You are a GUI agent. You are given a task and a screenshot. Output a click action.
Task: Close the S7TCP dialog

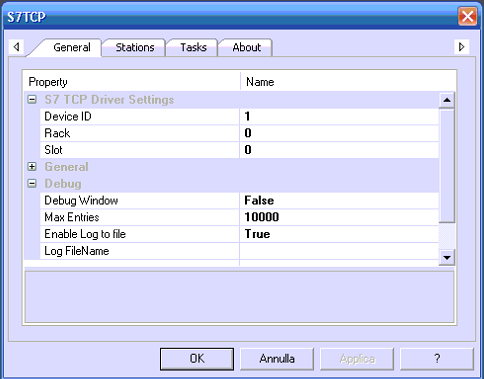coord(467,16)
